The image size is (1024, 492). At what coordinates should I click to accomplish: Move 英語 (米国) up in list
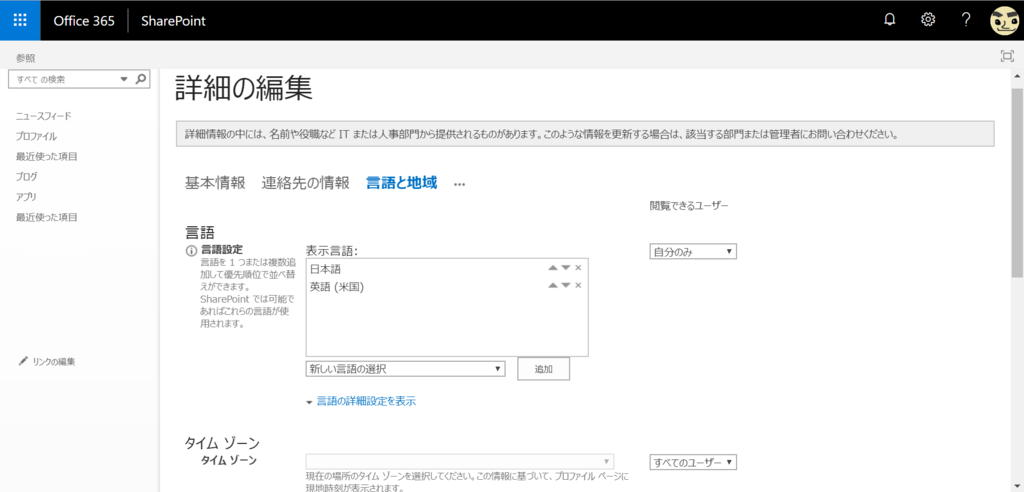[553, 286]
